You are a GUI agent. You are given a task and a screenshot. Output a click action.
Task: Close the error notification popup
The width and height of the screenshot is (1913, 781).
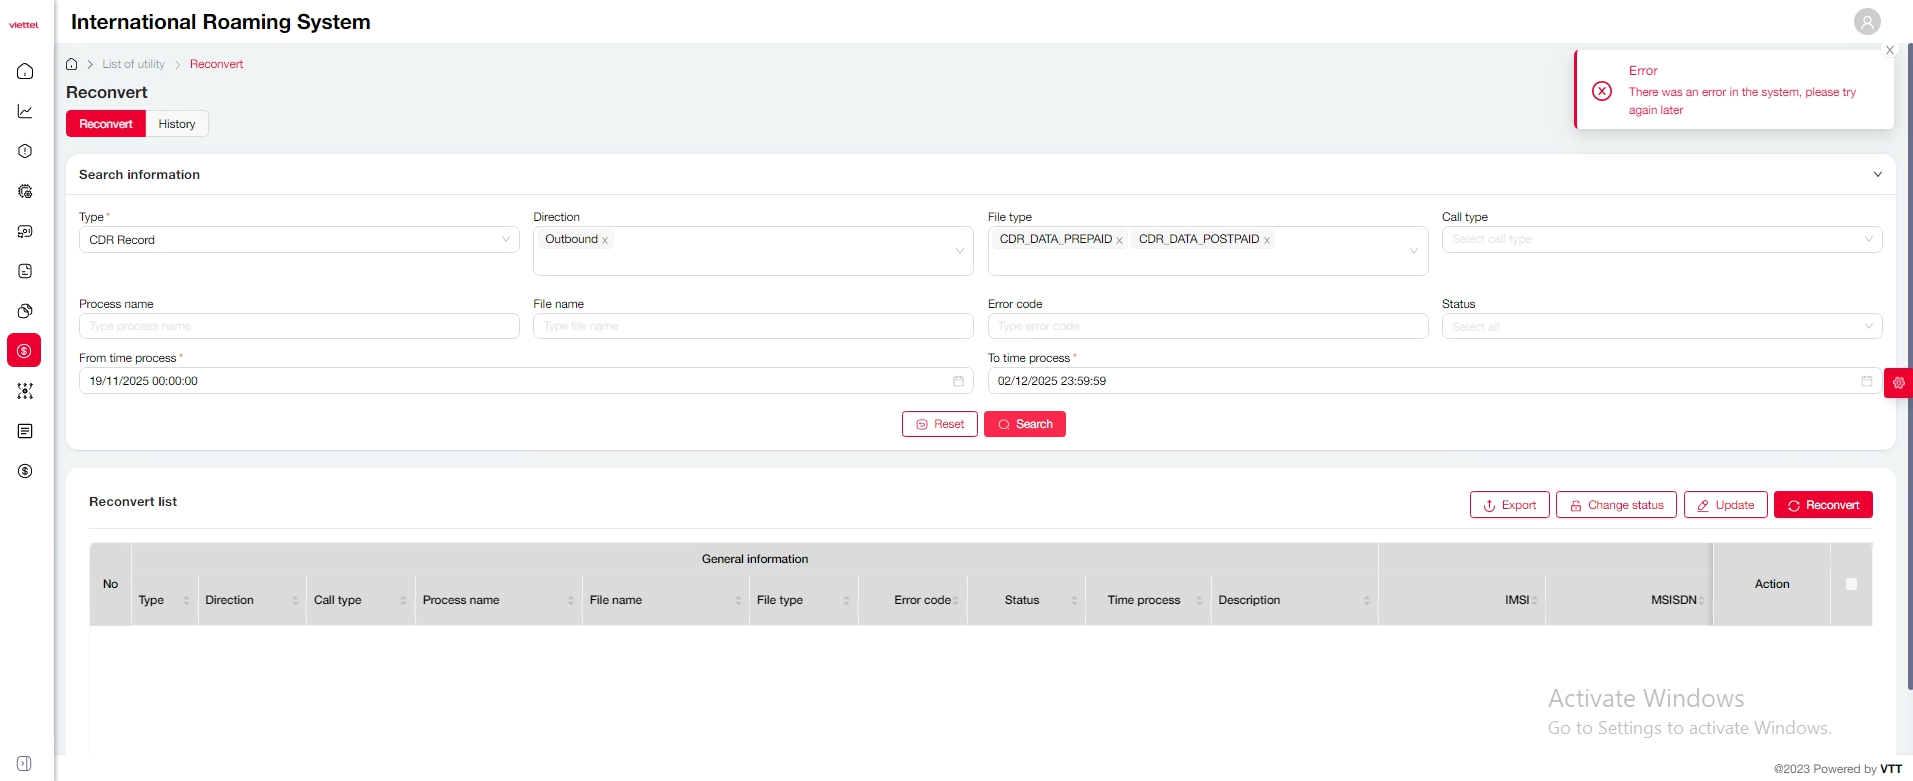pos(1889,50)
